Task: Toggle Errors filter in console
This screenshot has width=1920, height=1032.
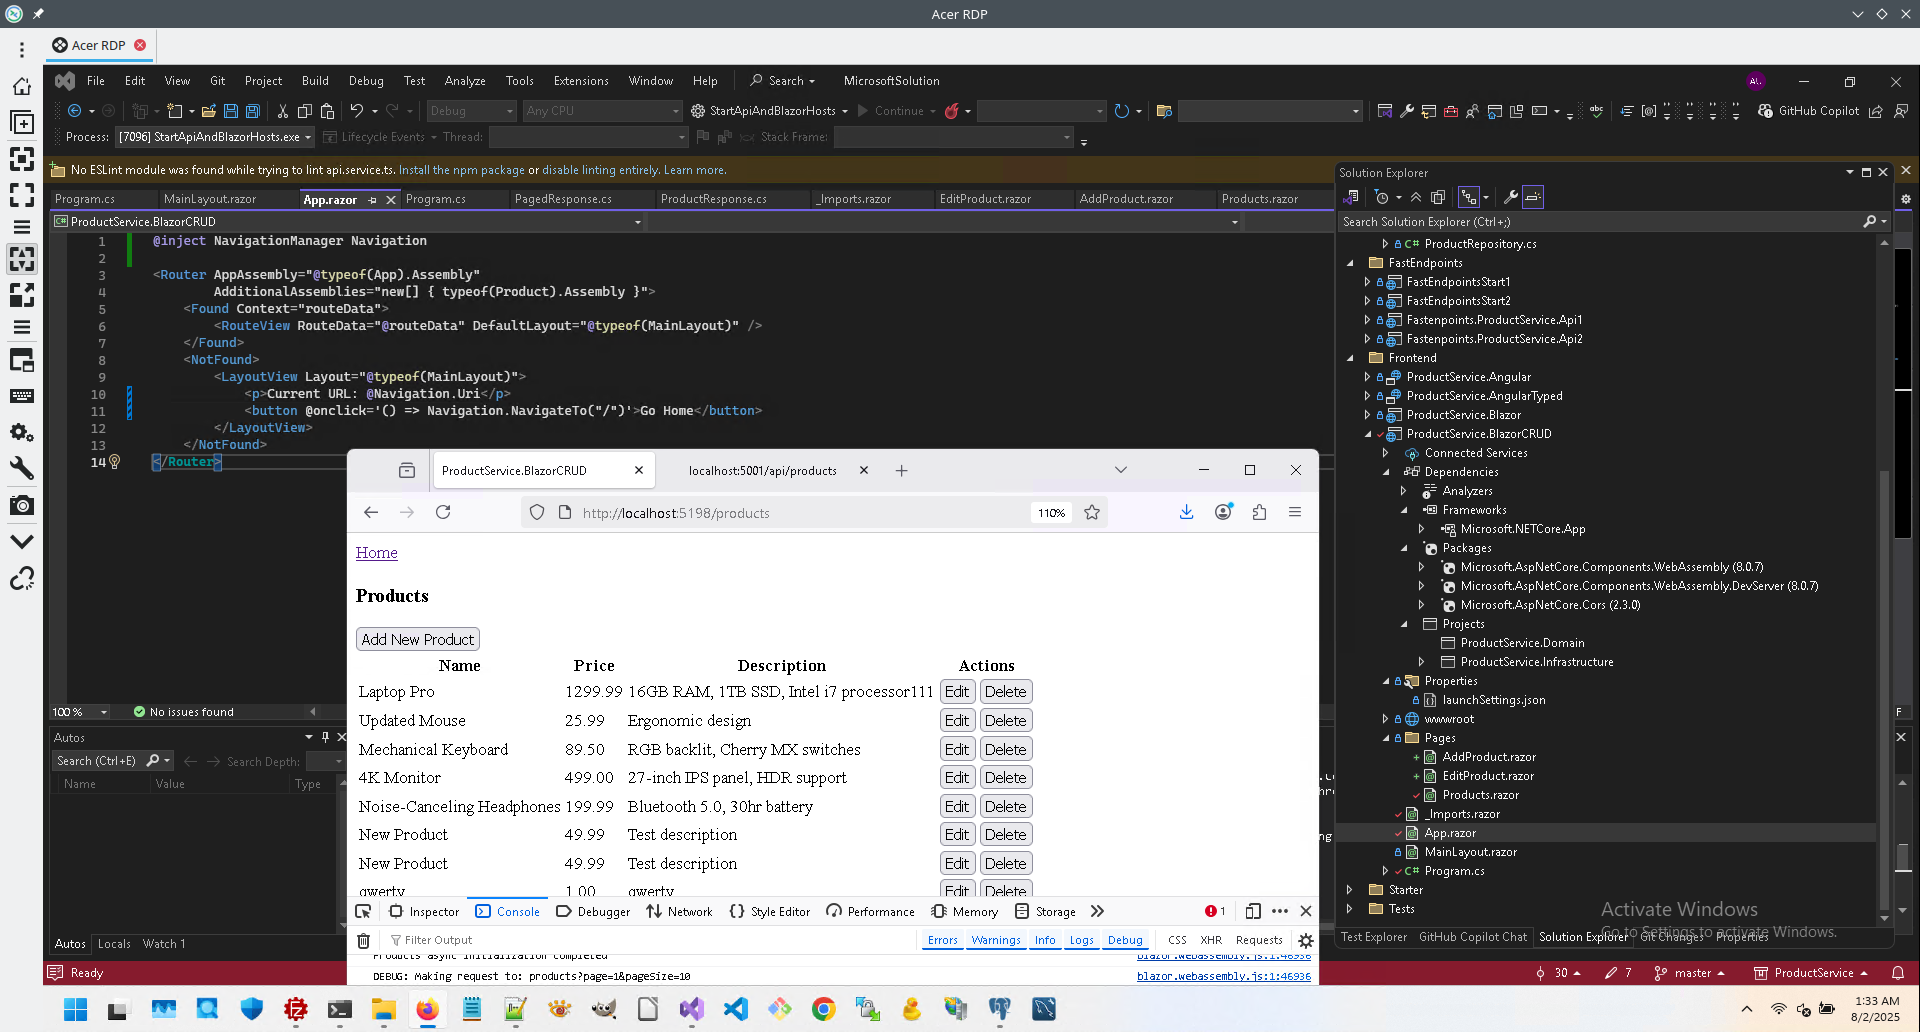Action: tap(942, 940)
